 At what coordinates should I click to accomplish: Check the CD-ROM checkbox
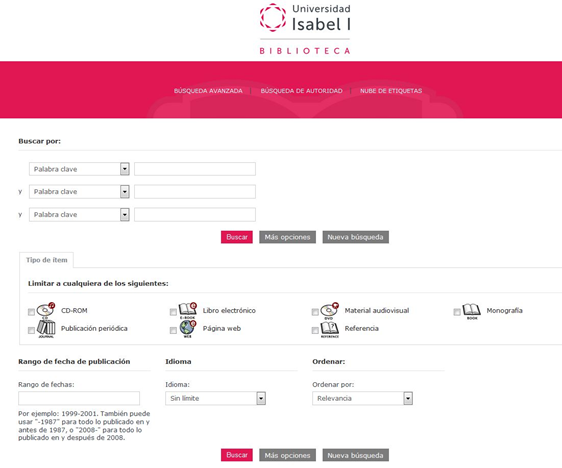[x=31, y=312]
